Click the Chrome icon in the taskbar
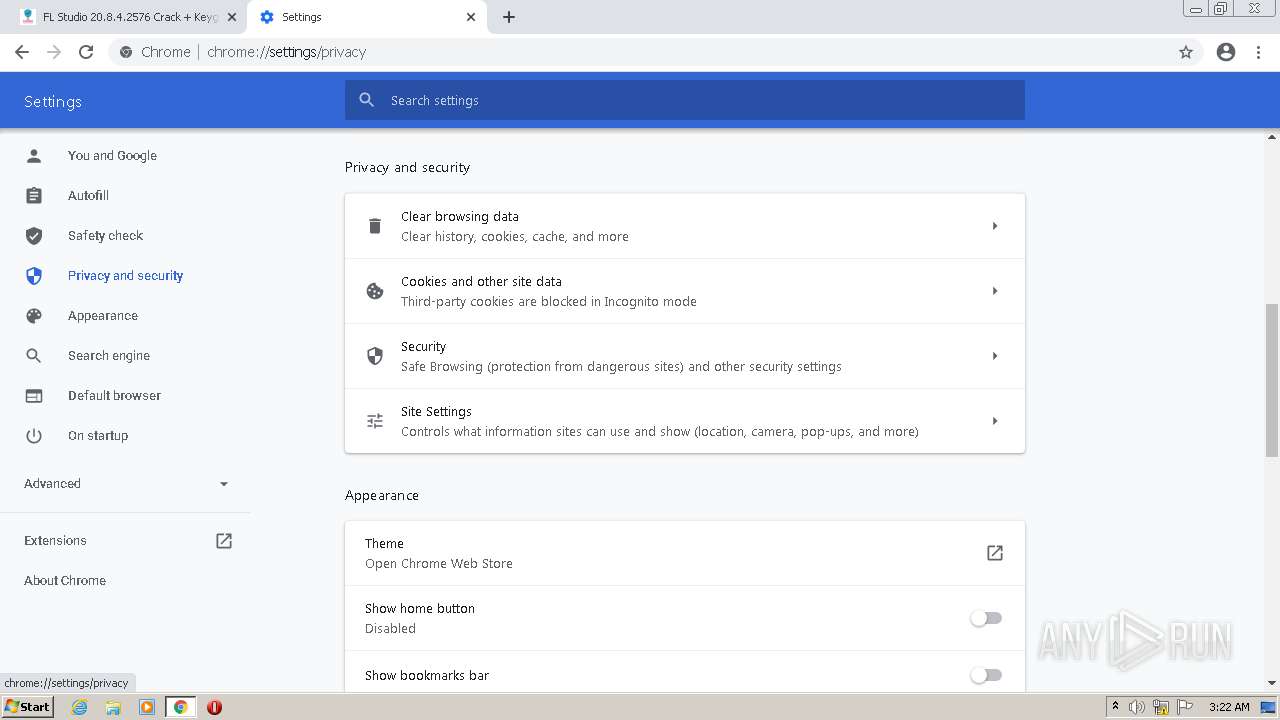The height and width of the screenshot is (720, 1280). (181, 707)
